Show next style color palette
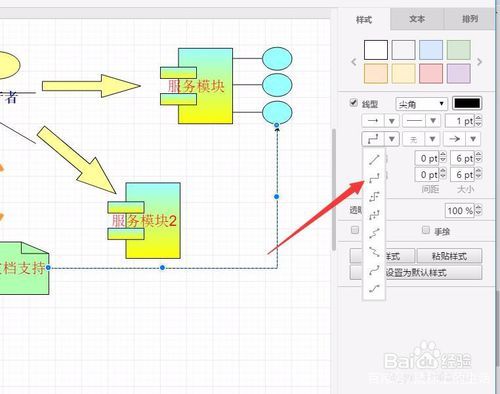 click(x=479, y=62)
